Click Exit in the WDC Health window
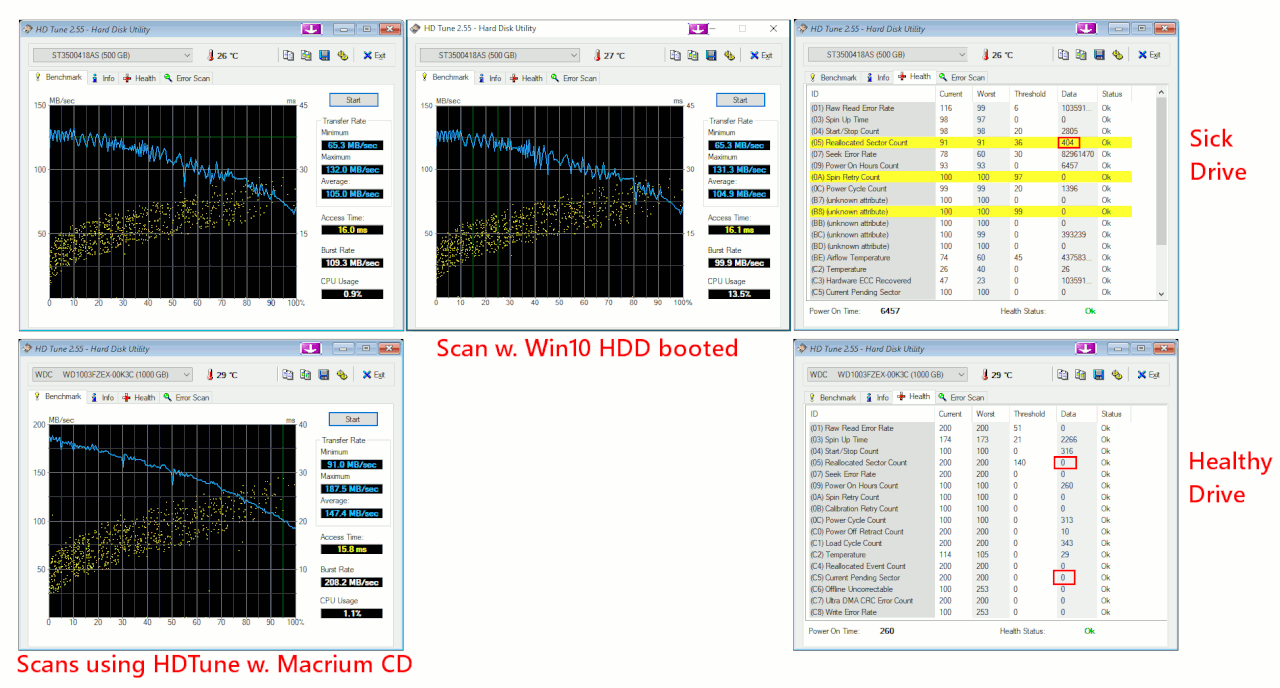The height and width of the screenshot is (688, 1280). (1149, 374)
